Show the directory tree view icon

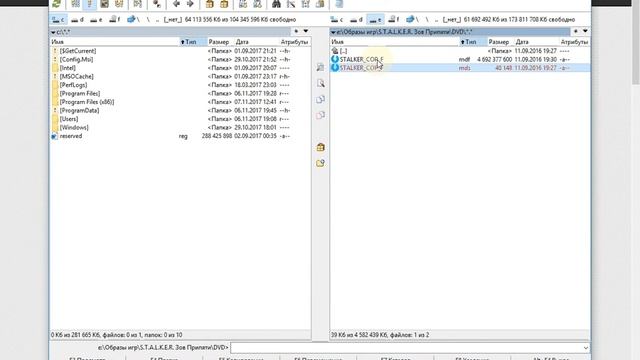tap(119, 4)
